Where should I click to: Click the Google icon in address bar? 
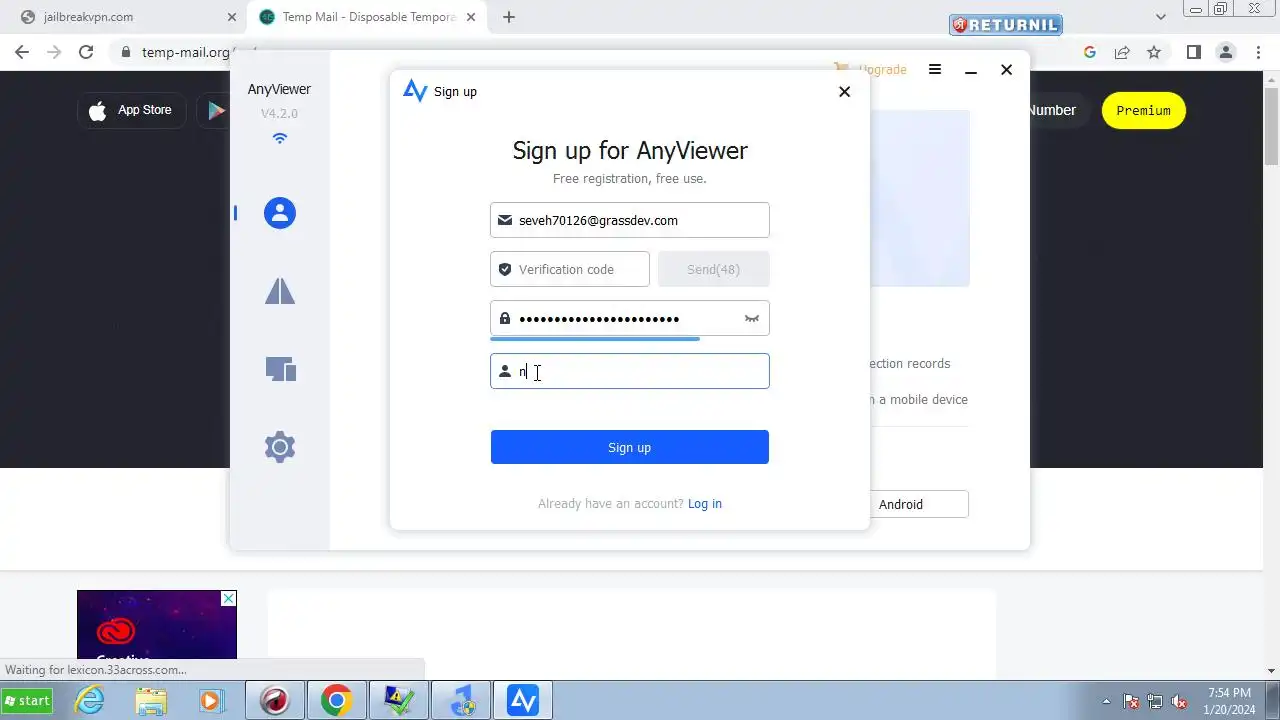(1090, 52)
